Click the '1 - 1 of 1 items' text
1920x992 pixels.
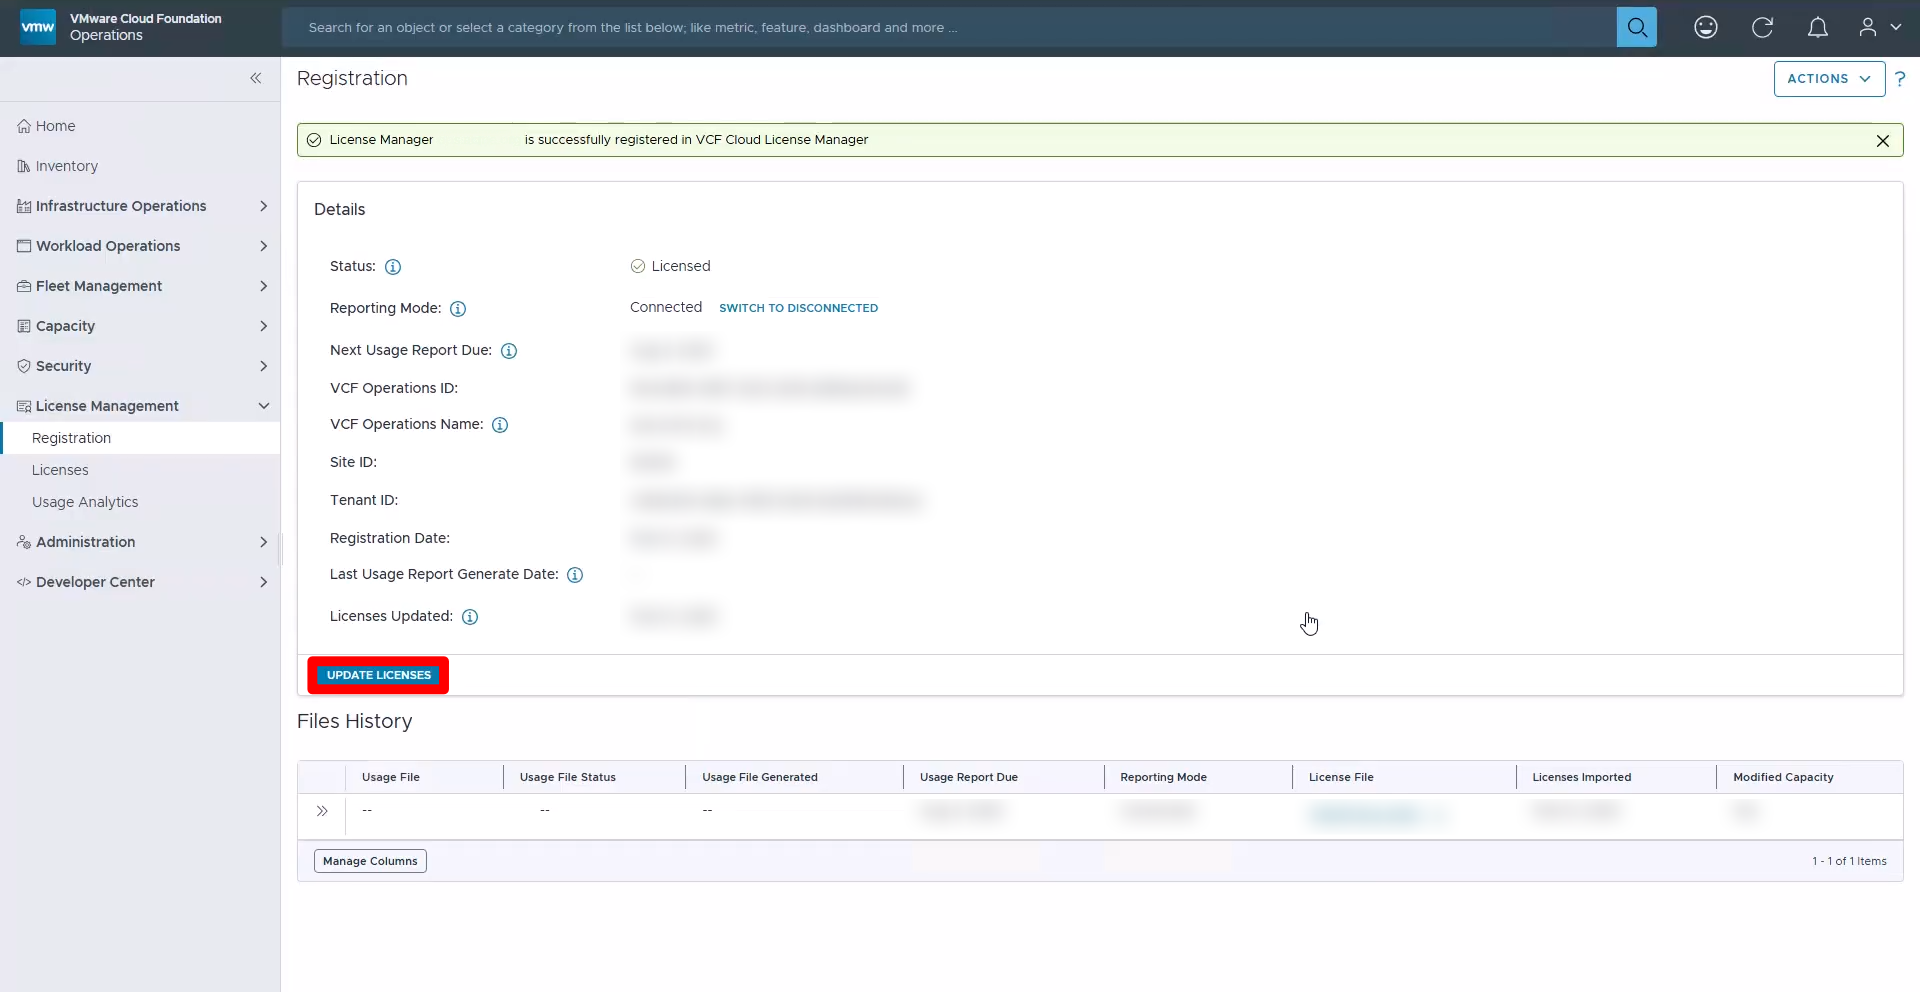coord(1849,861)
